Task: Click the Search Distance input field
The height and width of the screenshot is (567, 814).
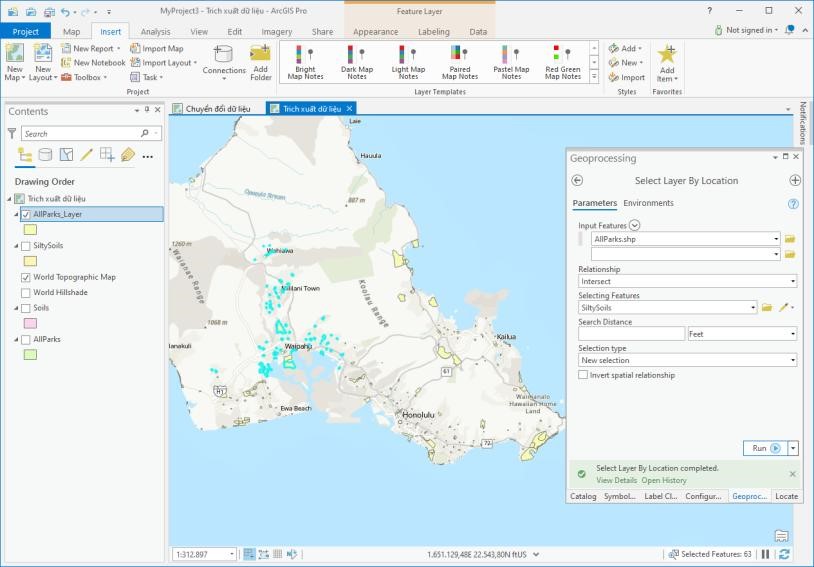Action: (x=631, y=334)
